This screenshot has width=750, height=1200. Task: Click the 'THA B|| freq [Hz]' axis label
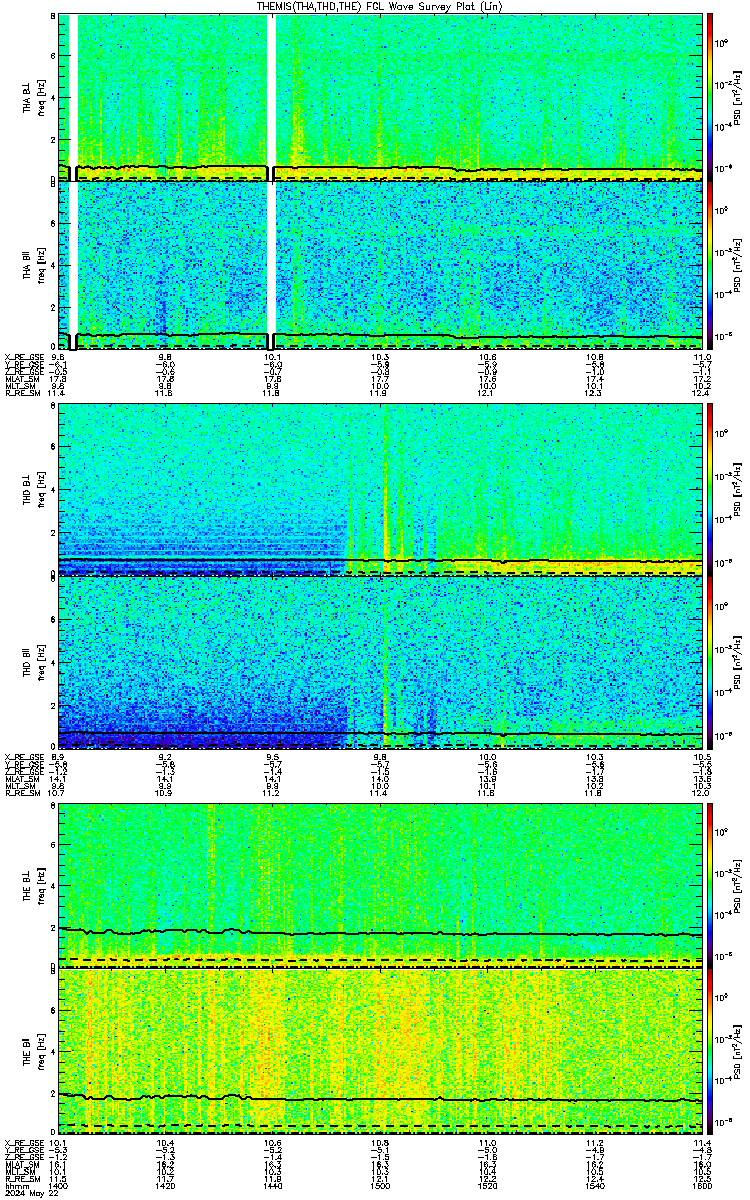[x=35, y=265]
